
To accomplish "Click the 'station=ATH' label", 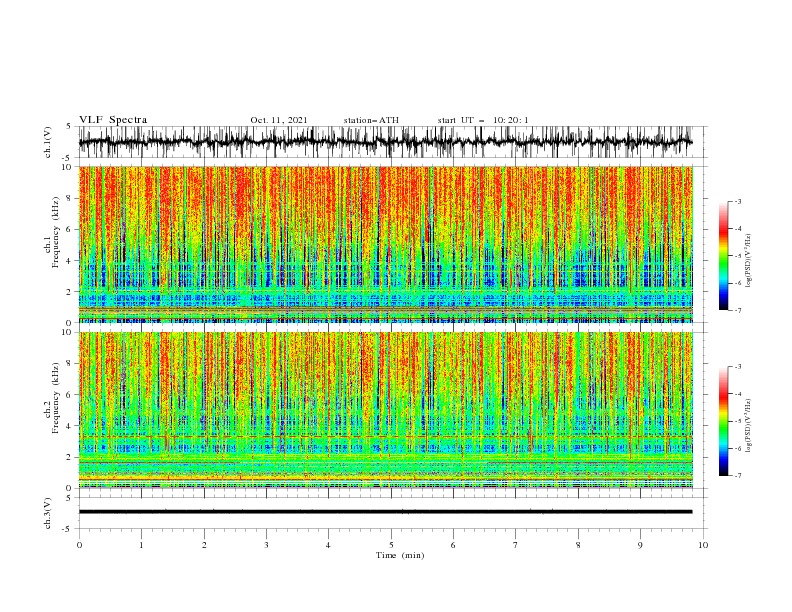I will tap(371, 120).
